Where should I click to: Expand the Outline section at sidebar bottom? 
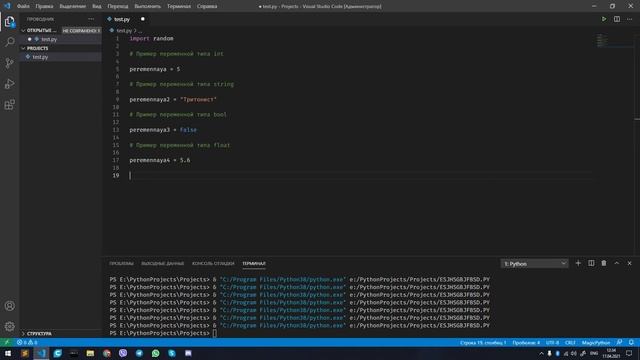[x=23, y=333]
